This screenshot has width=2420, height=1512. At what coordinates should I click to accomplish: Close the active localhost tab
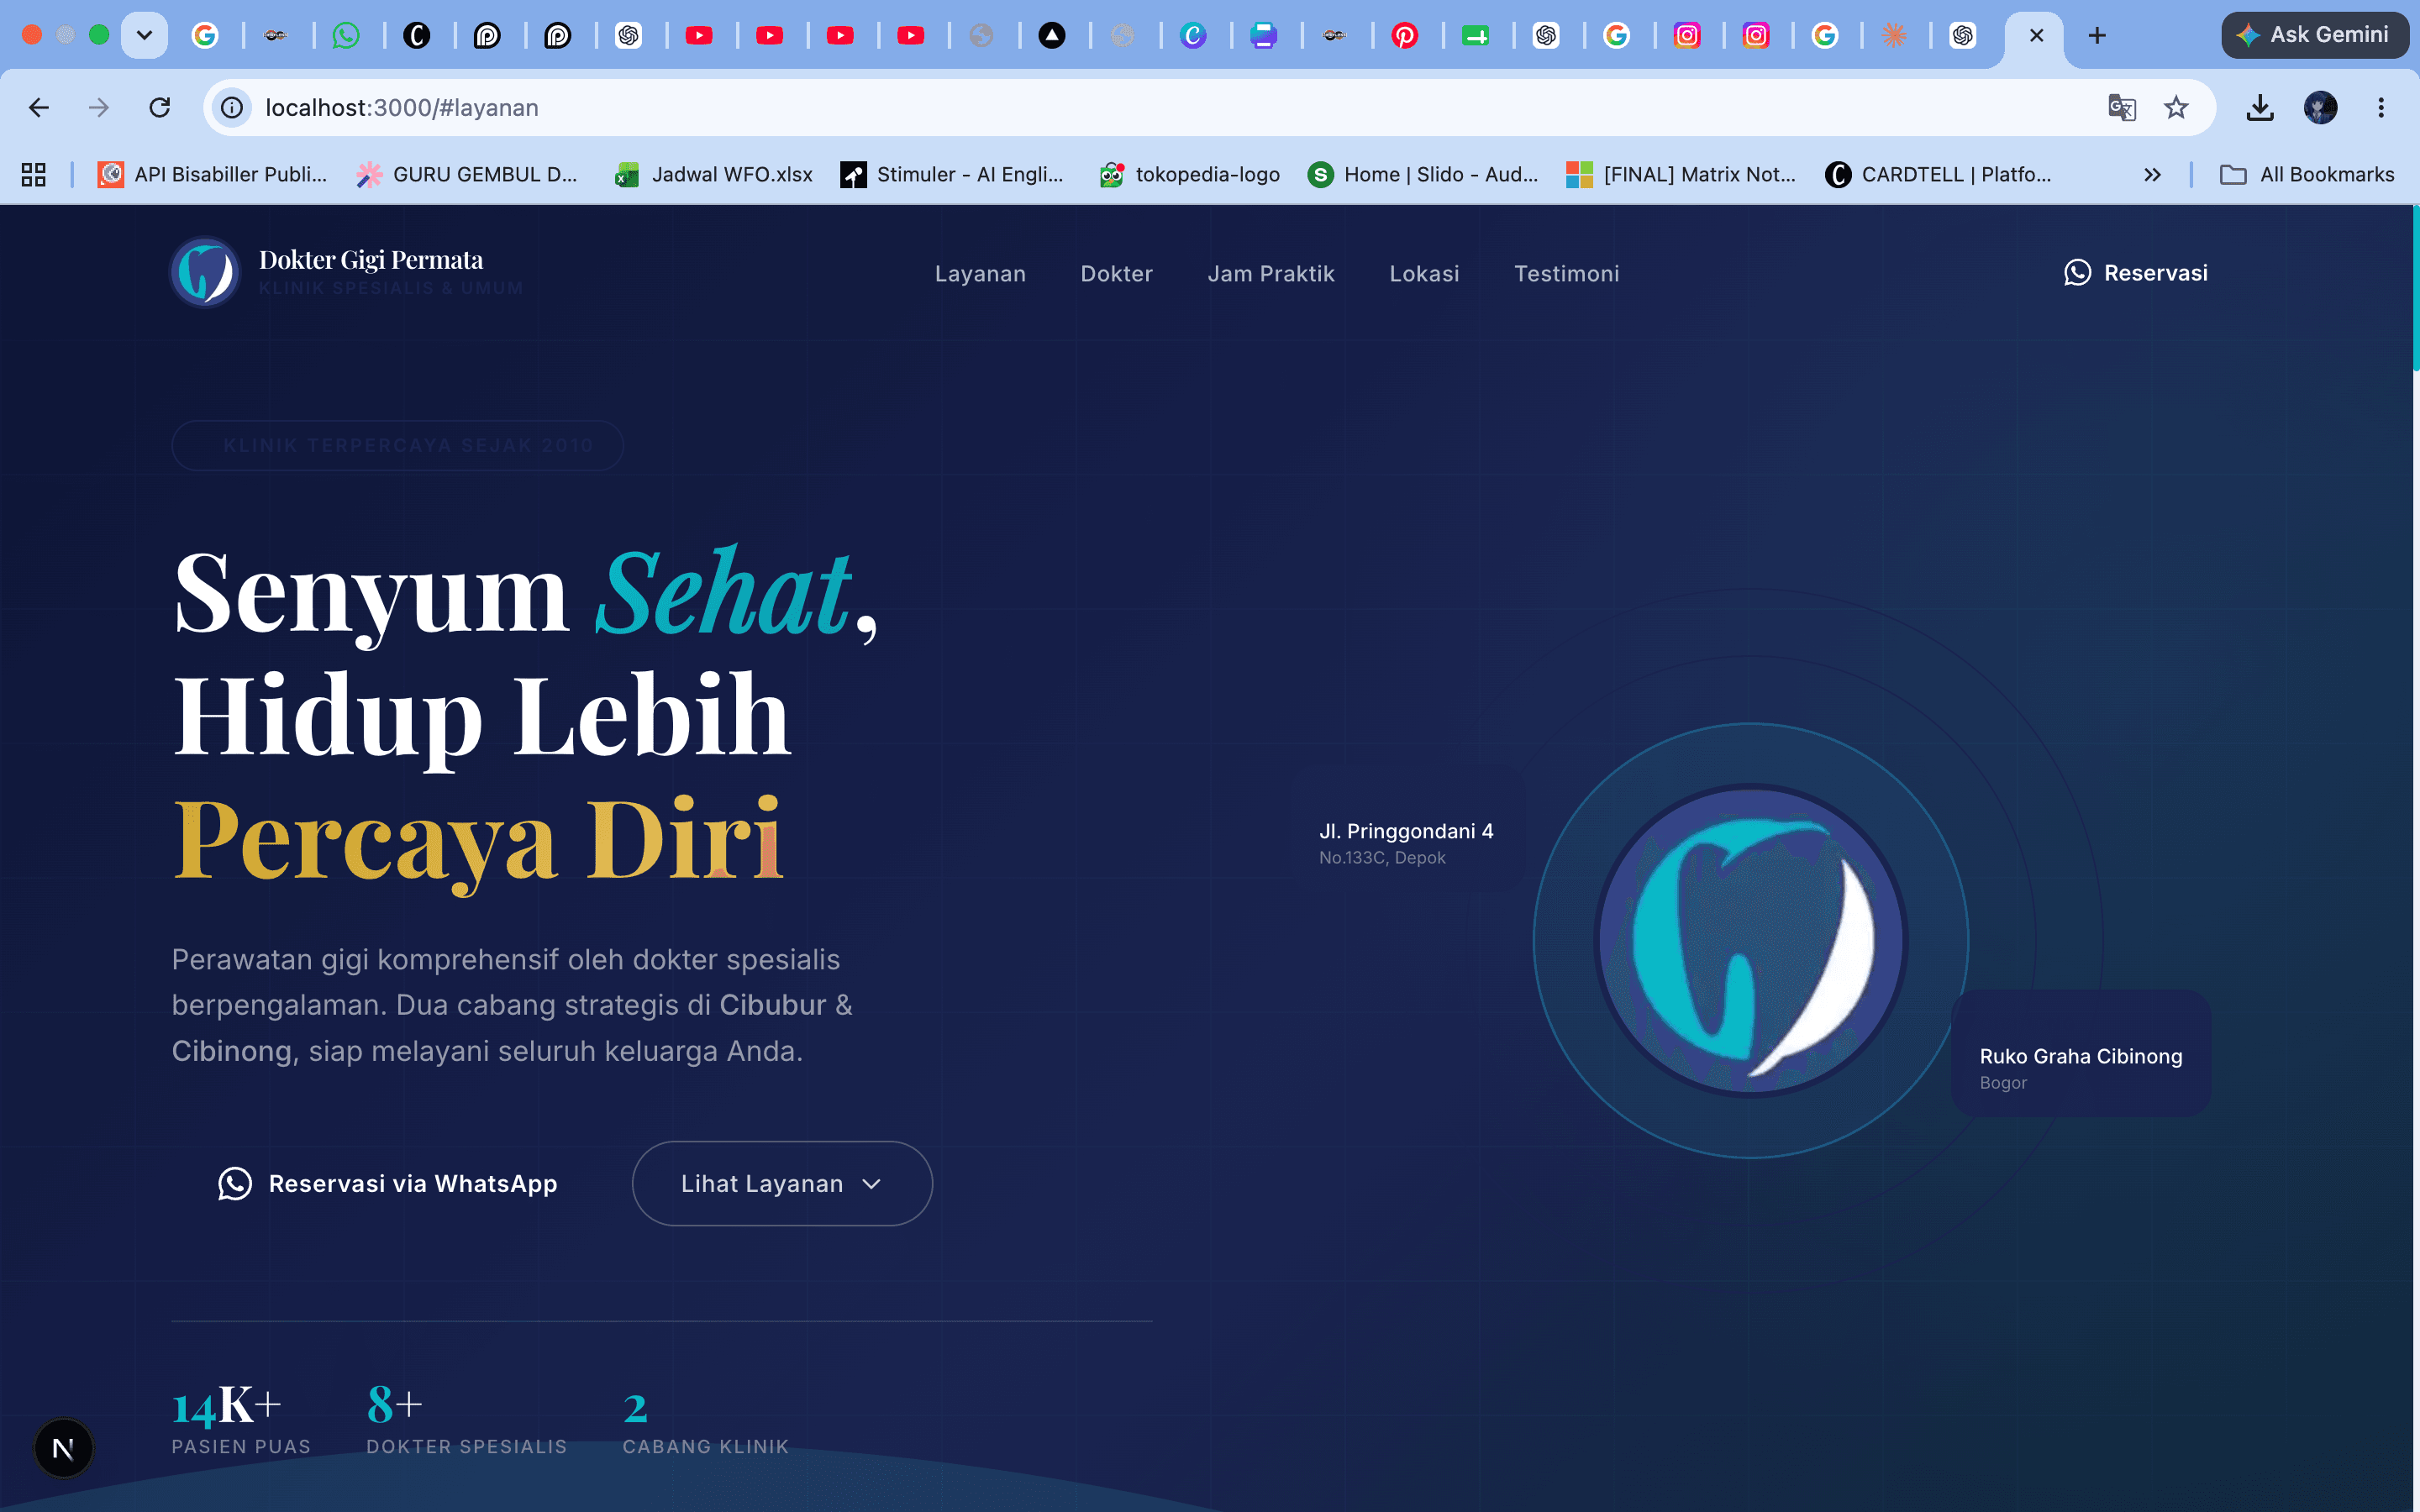coord(2036,35)
